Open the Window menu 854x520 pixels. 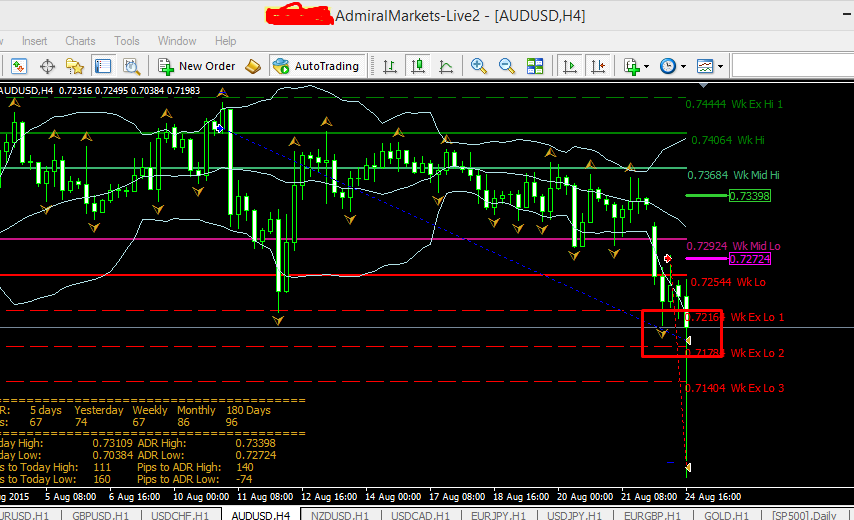point(177,41)
